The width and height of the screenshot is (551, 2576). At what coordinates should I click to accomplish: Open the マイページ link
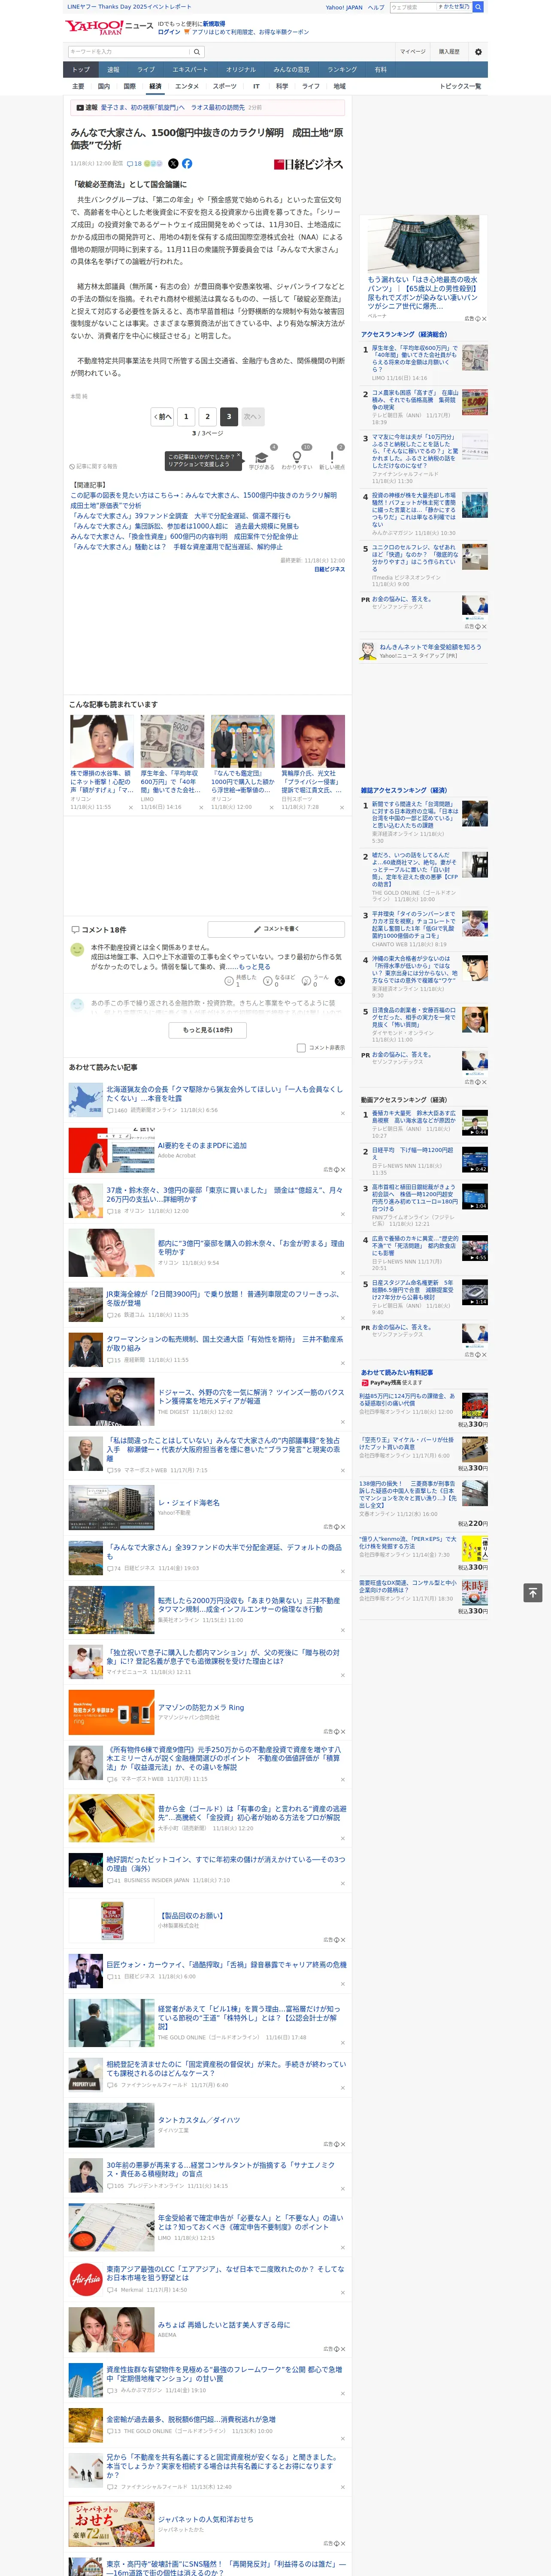pos(412,51)
